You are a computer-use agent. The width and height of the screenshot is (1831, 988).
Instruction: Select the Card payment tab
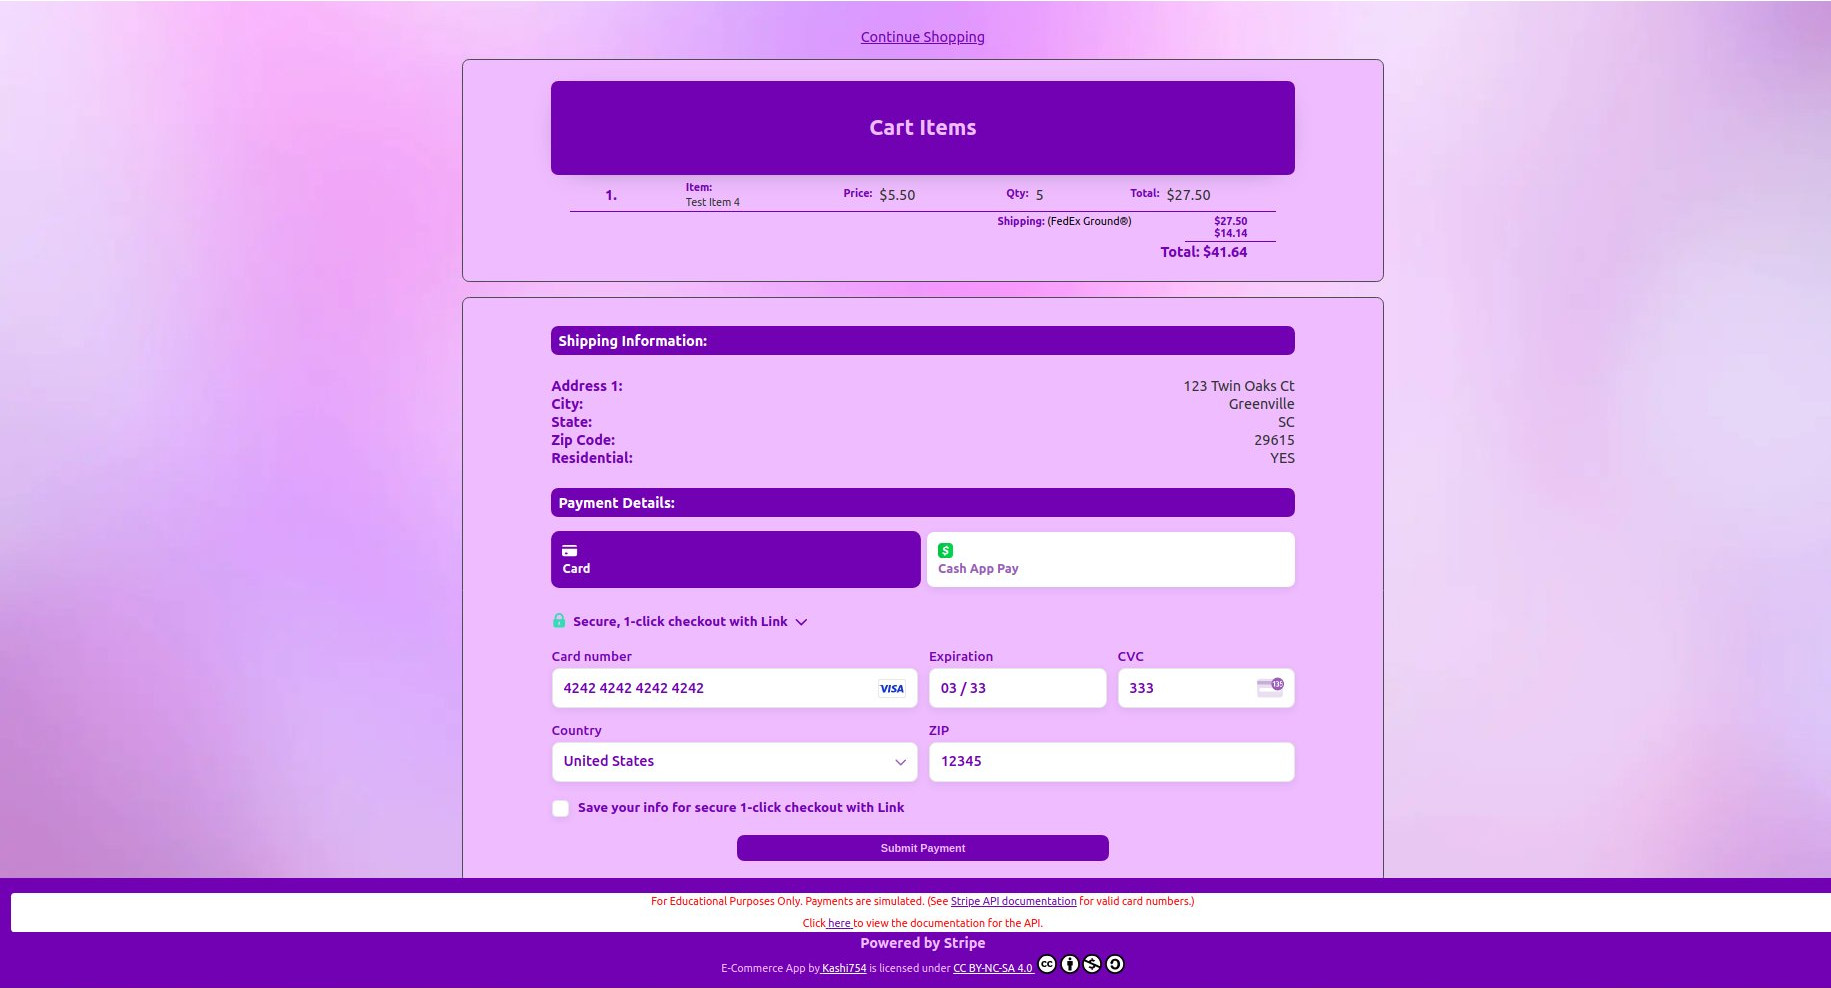click(x=735, y=559)
